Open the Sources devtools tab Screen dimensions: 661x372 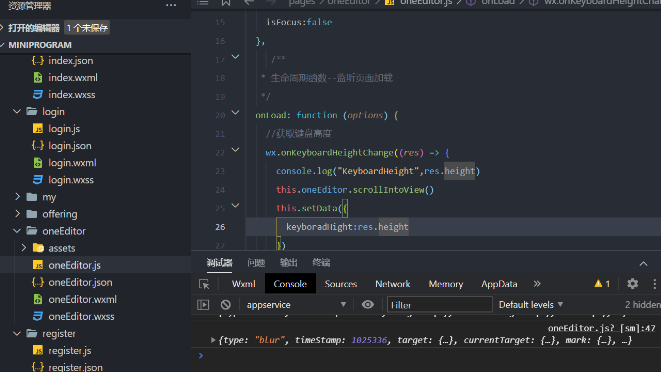(341, 284)
